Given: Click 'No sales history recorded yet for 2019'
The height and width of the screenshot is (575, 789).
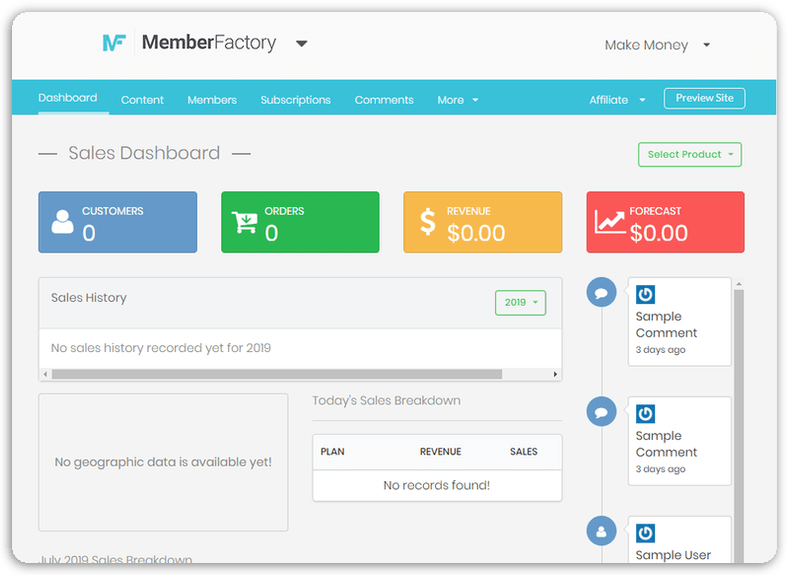Looking at the screenshot, I should (161, 348).
